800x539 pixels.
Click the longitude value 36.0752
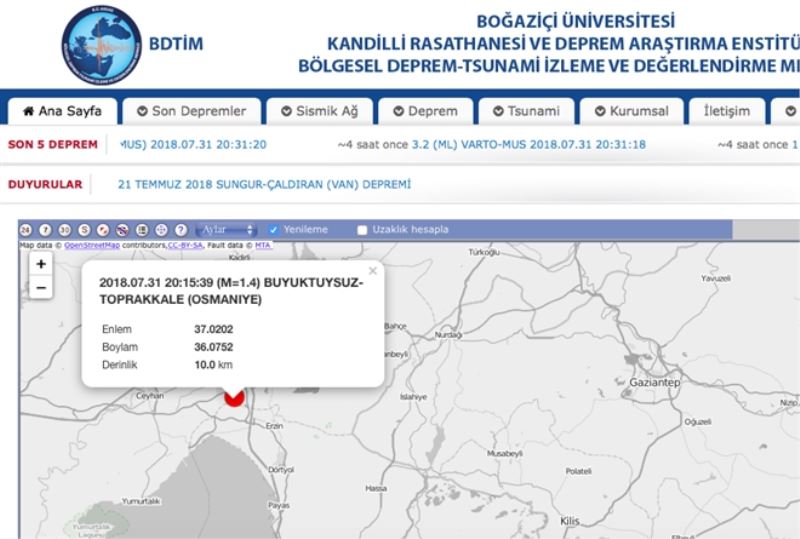click(214, 347)
